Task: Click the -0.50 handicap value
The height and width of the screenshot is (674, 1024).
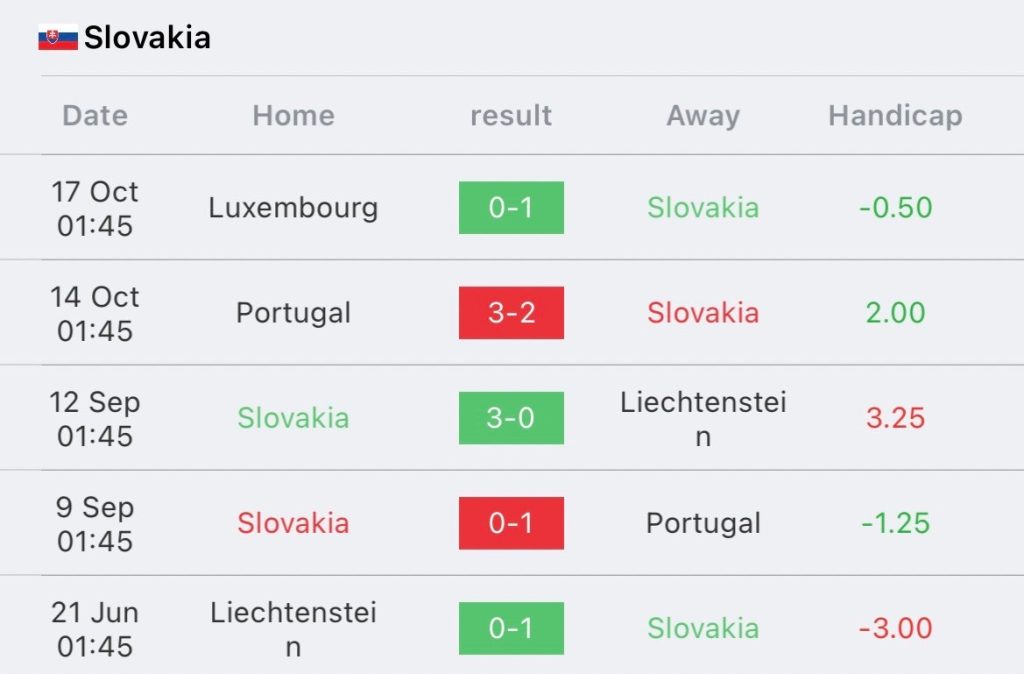Action: (895, 208)
